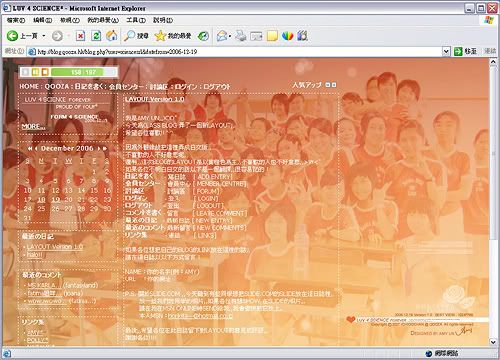Open the 'LAYOUT Version 1.0' post title link
Image resolution: width=500 pixels, height=360 pixels.
pyautogui.click(x=155, y=99)
